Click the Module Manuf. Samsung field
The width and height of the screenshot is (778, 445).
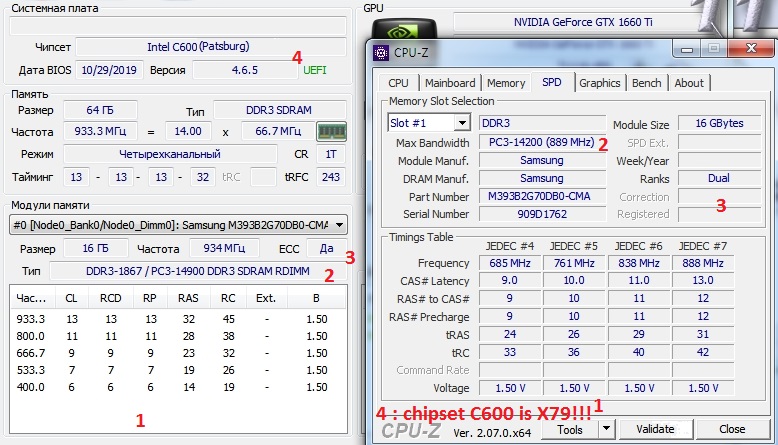542,160
